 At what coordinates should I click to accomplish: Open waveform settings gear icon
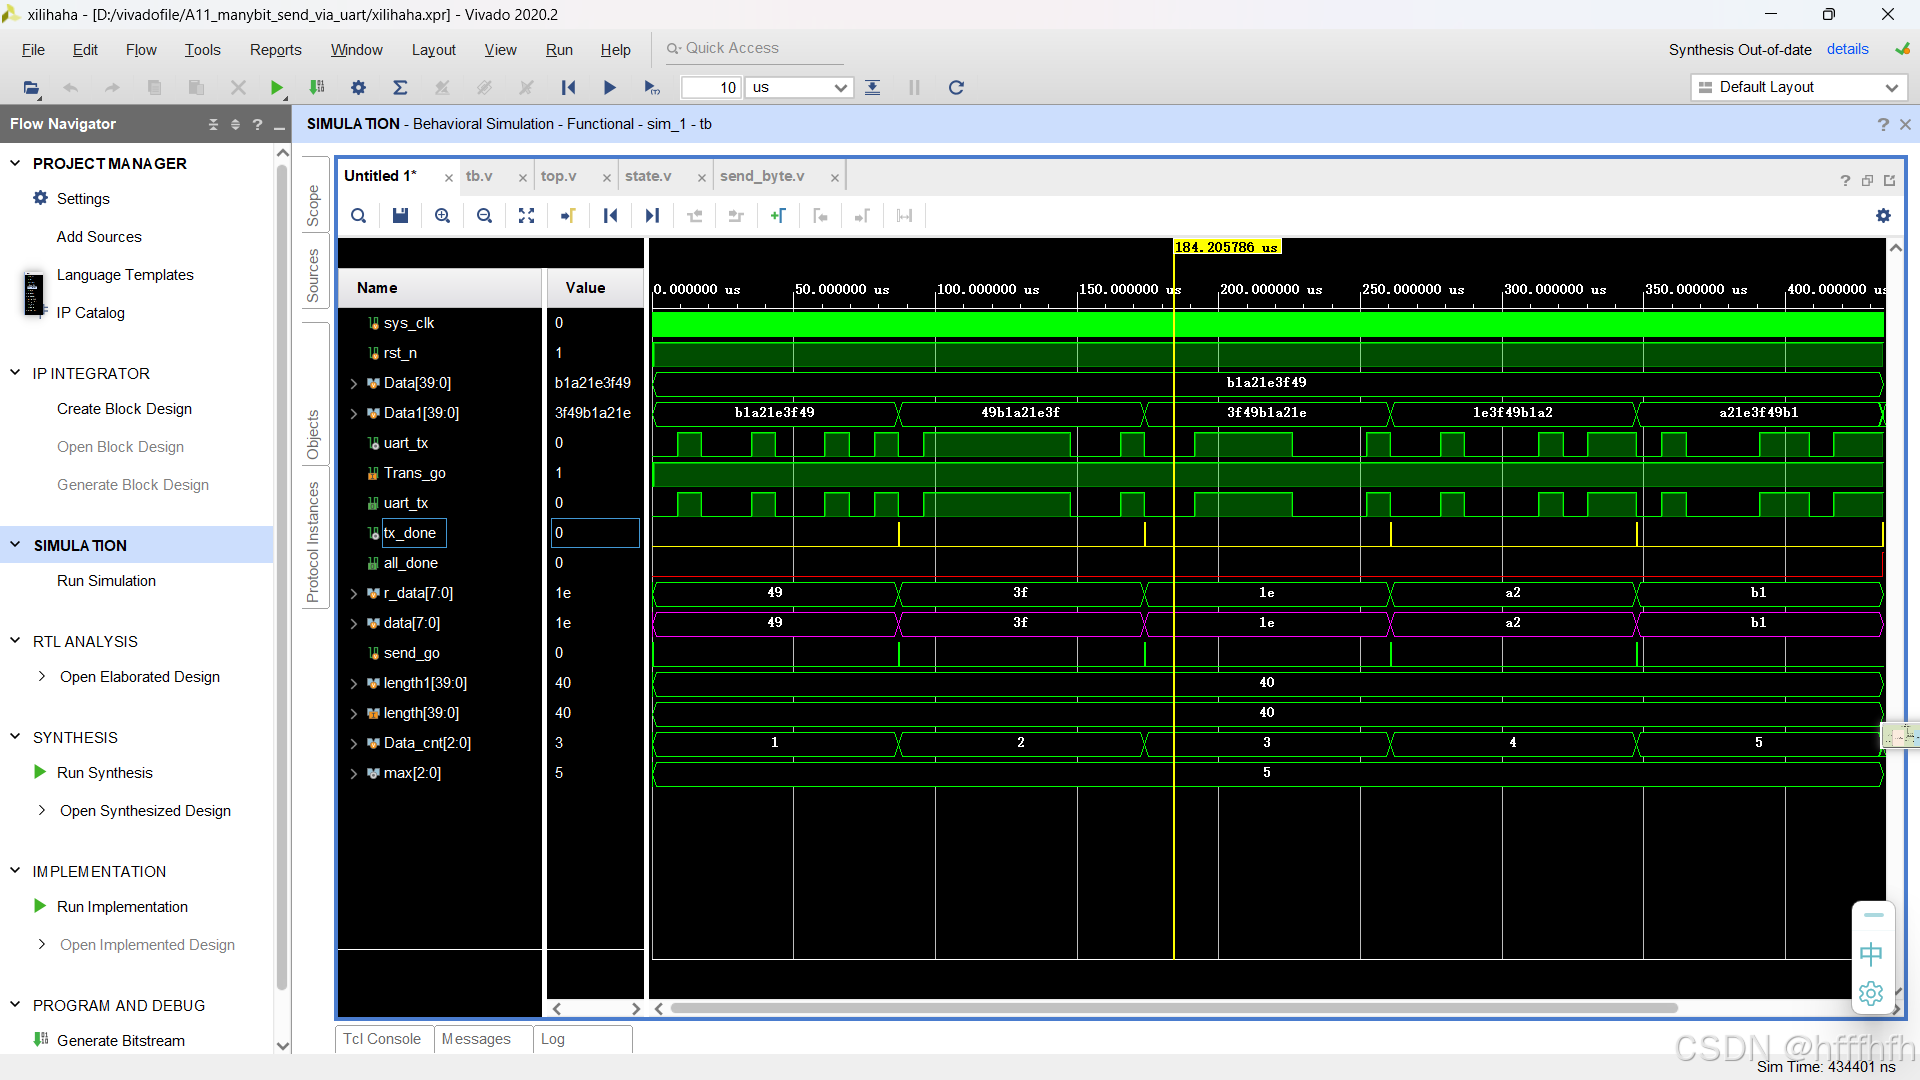pyautogui.click(x=1883, y=215)
